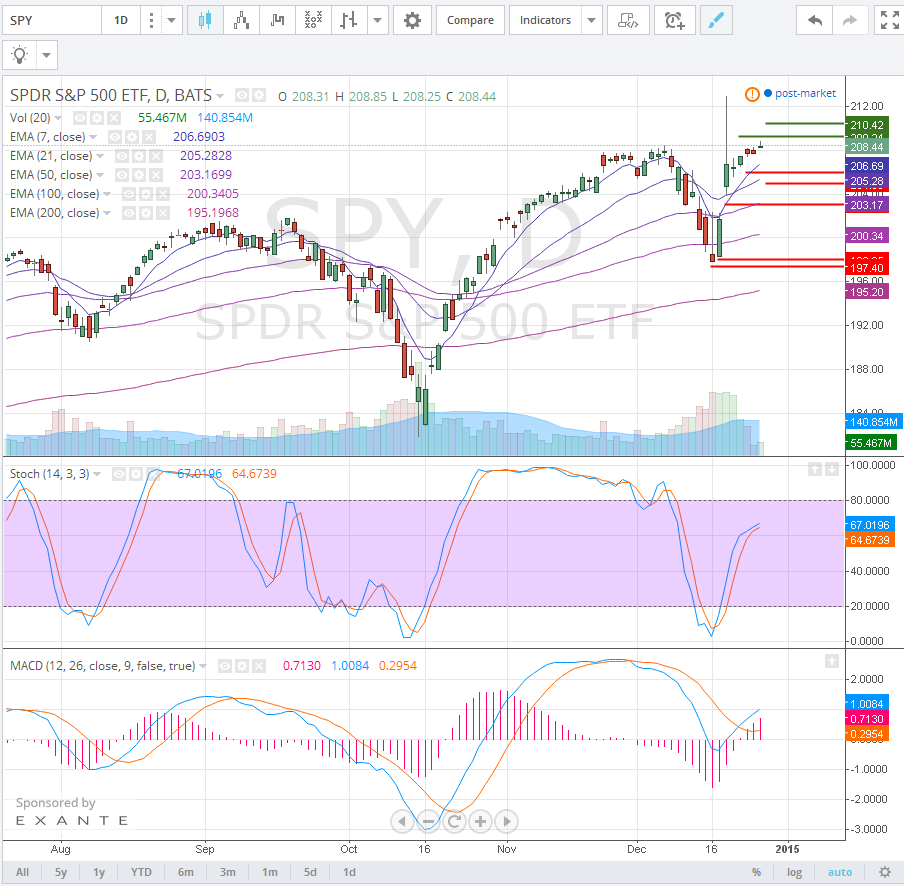Screen dimensions: 904x886
Task: Select the 5d time range
Action: 310,872
